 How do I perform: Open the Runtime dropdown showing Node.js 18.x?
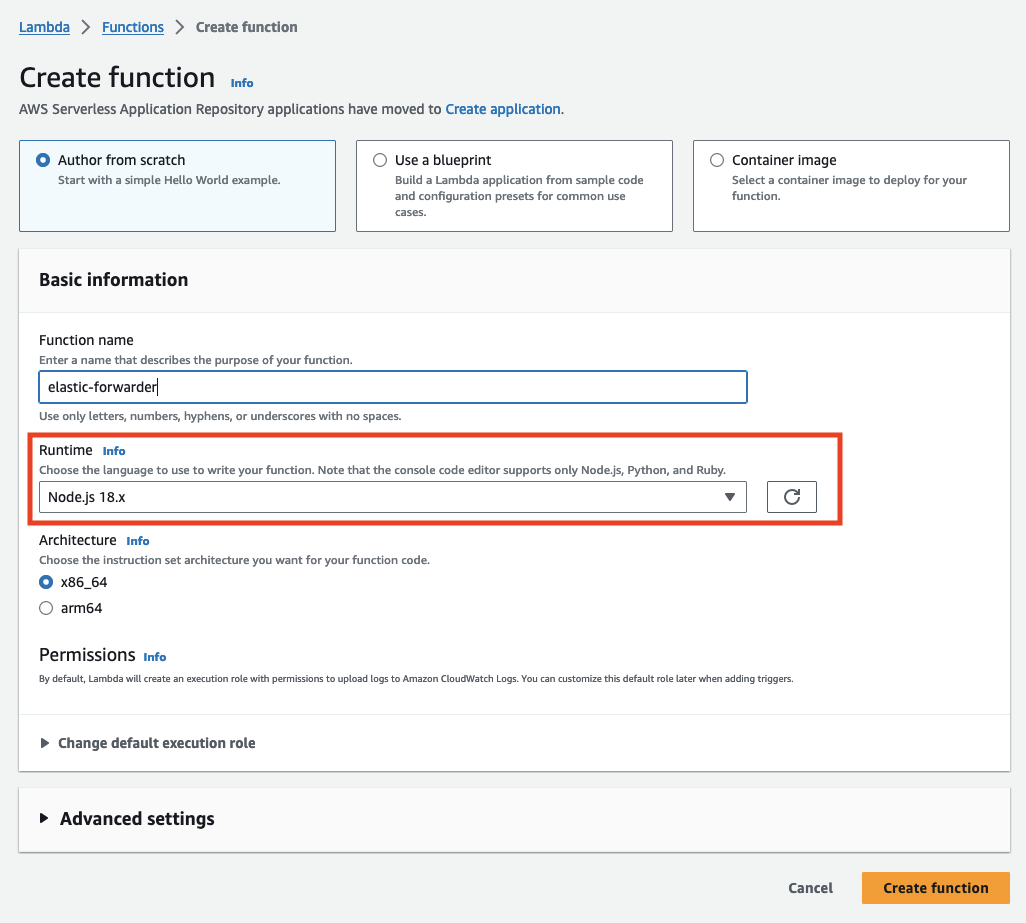click(x=393, y=497)
